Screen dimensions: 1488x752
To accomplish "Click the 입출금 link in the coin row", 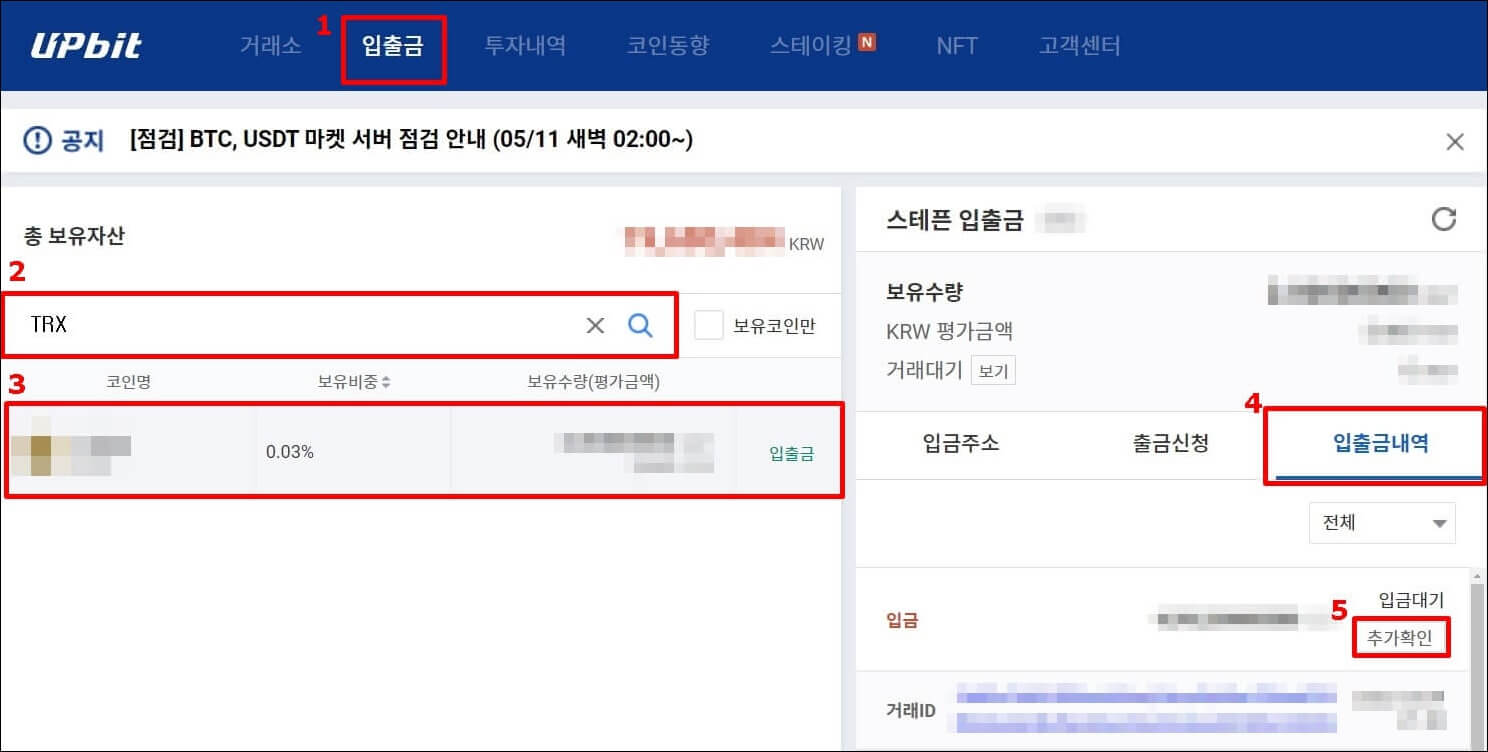I will coord(793,453).
